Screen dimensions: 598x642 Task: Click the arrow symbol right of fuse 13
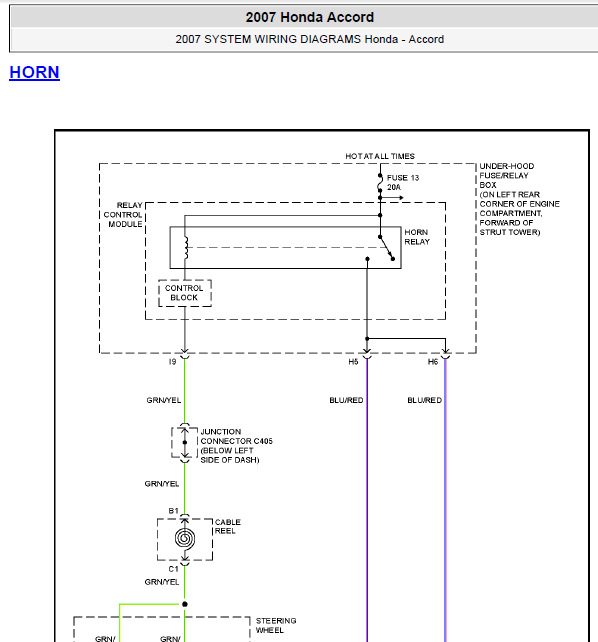(393, 198)
